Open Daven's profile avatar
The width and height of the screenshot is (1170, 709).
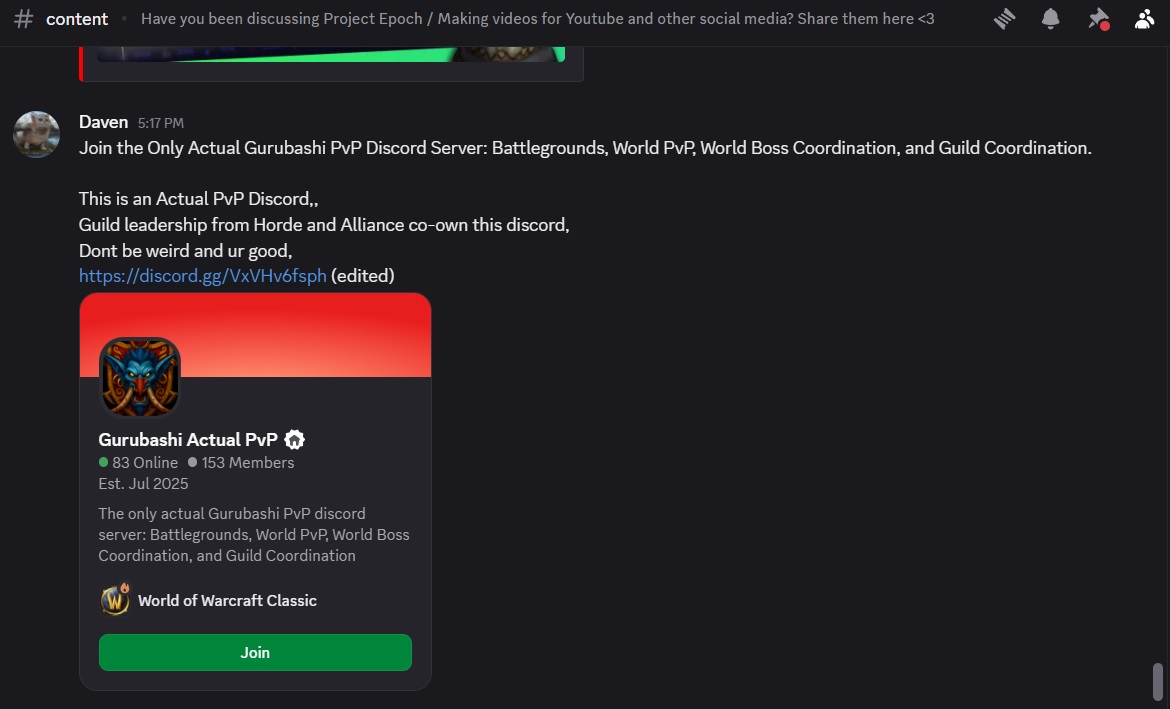pos(37,134)
